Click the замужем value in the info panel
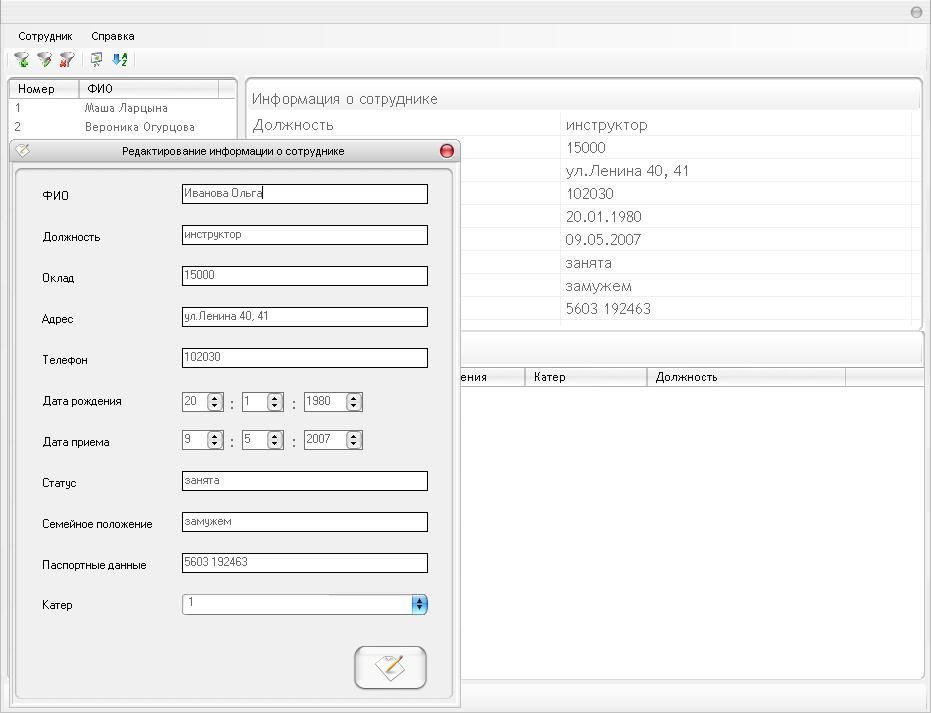Viewport: 931px width, 713px height. tap(598, 286)
